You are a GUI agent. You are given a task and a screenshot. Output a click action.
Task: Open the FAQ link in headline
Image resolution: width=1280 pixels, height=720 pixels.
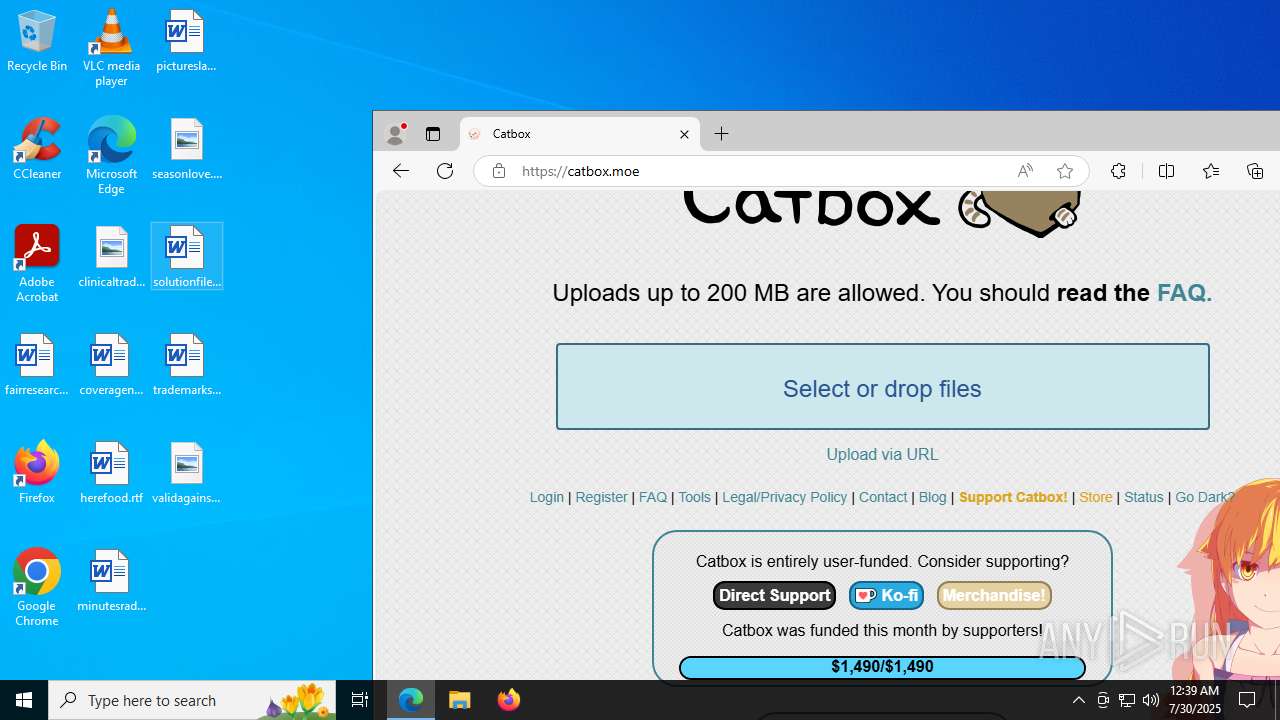[x=1184, y=293]
